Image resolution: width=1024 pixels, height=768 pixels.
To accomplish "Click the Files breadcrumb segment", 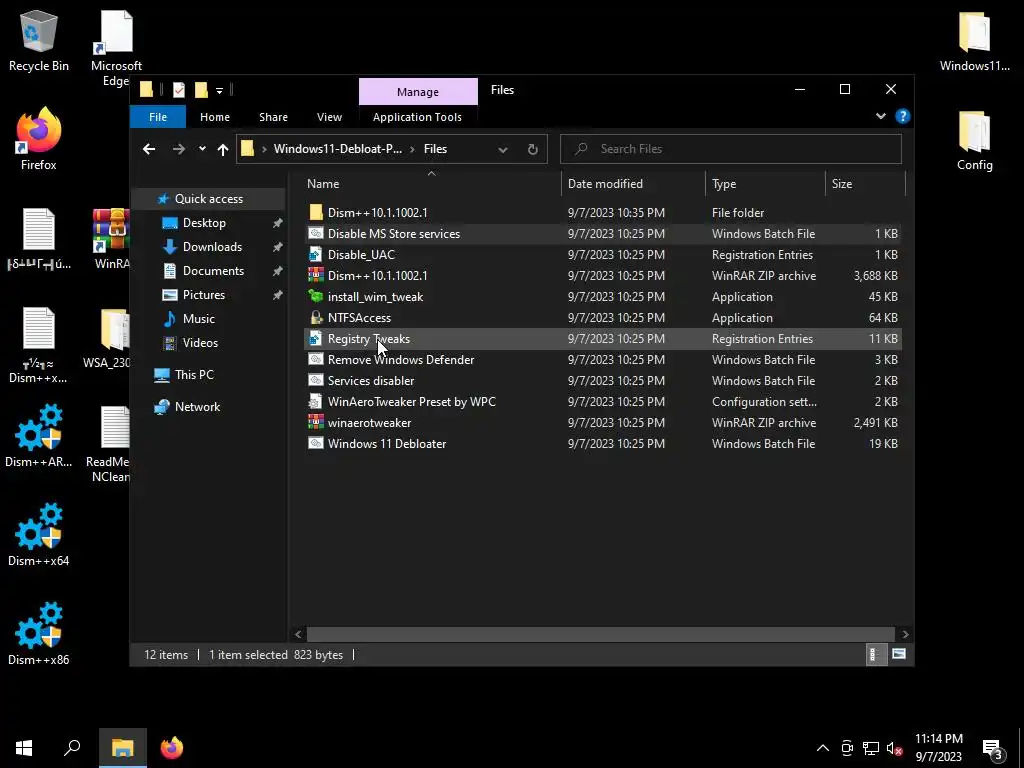I will click(x=435, y=149).
